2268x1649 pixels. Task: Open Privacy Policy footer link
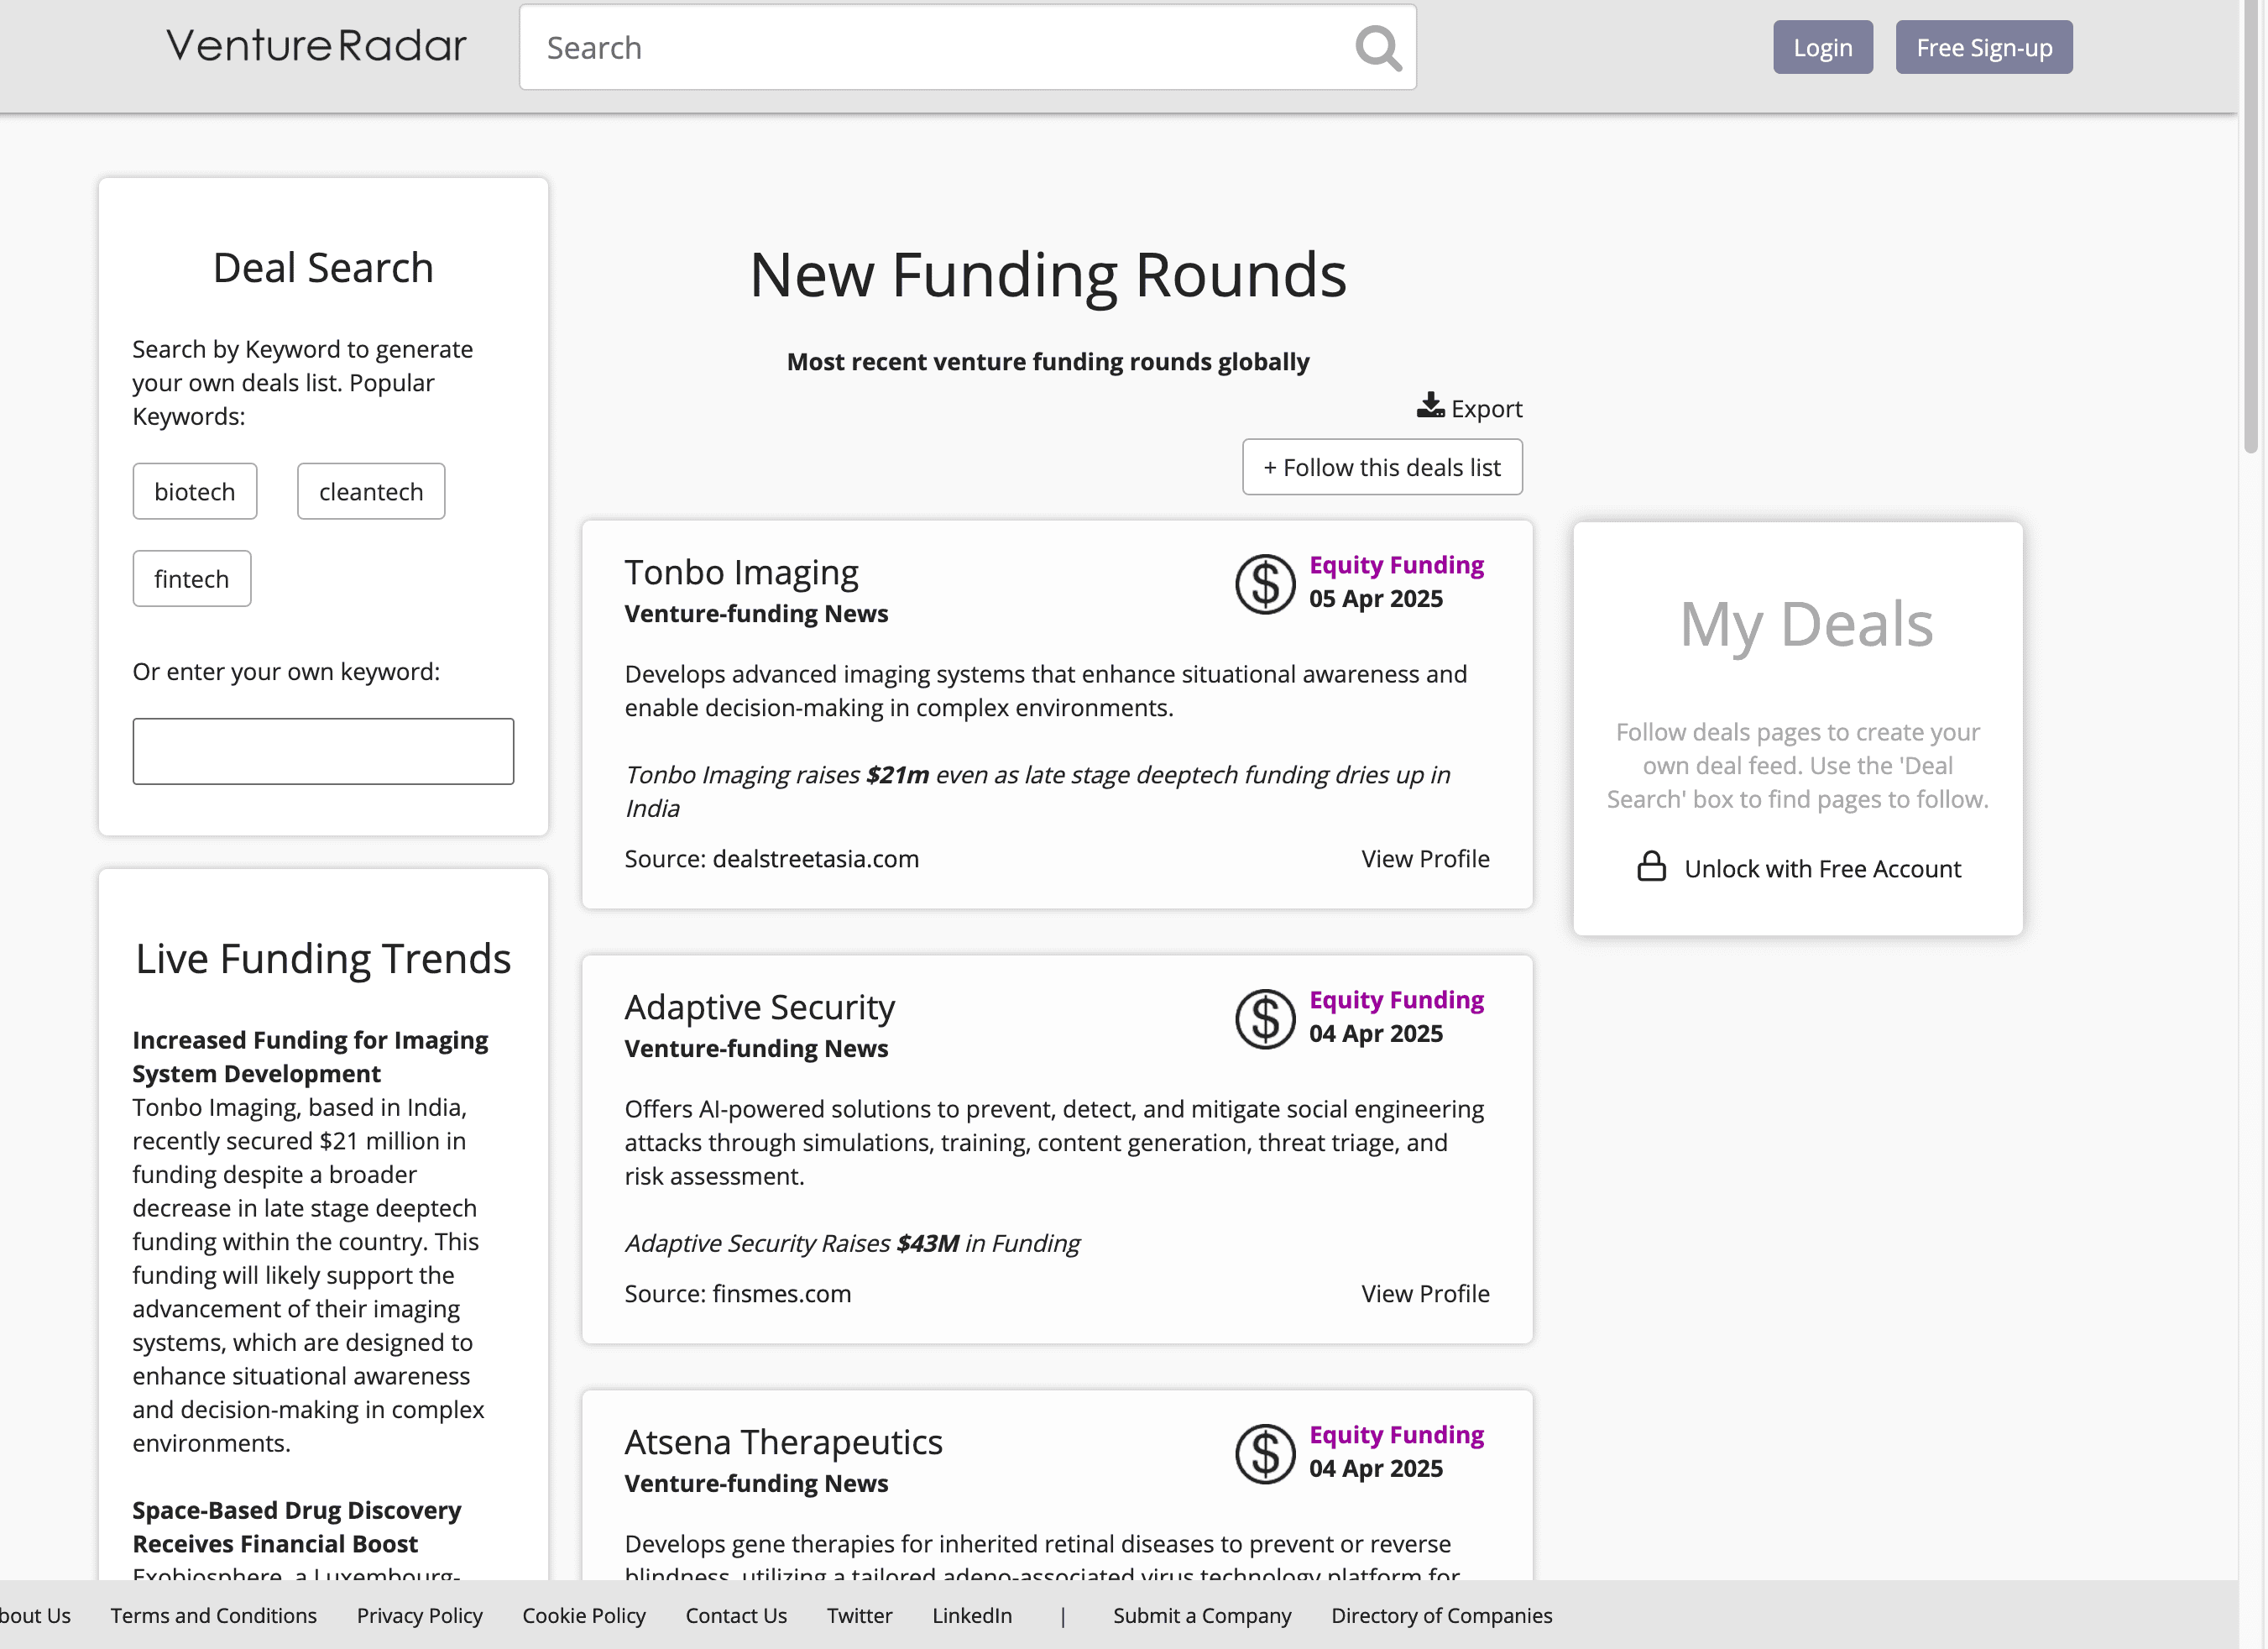click(x=419, y=1615)
